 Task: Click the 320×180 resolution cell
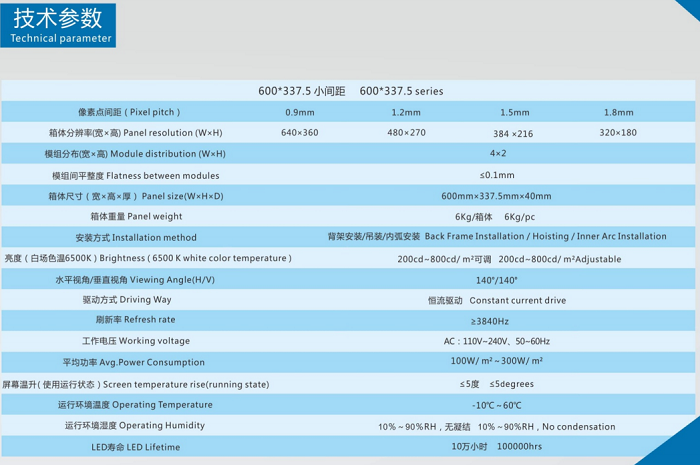click(618, 133)
